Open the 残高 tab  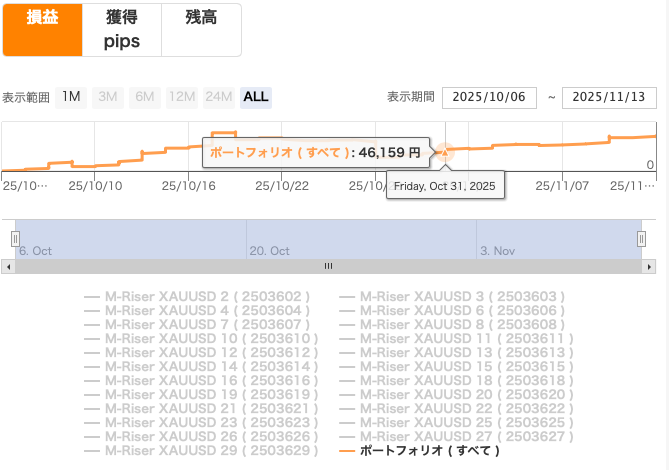pyautogui.click(x=200, y=18)
